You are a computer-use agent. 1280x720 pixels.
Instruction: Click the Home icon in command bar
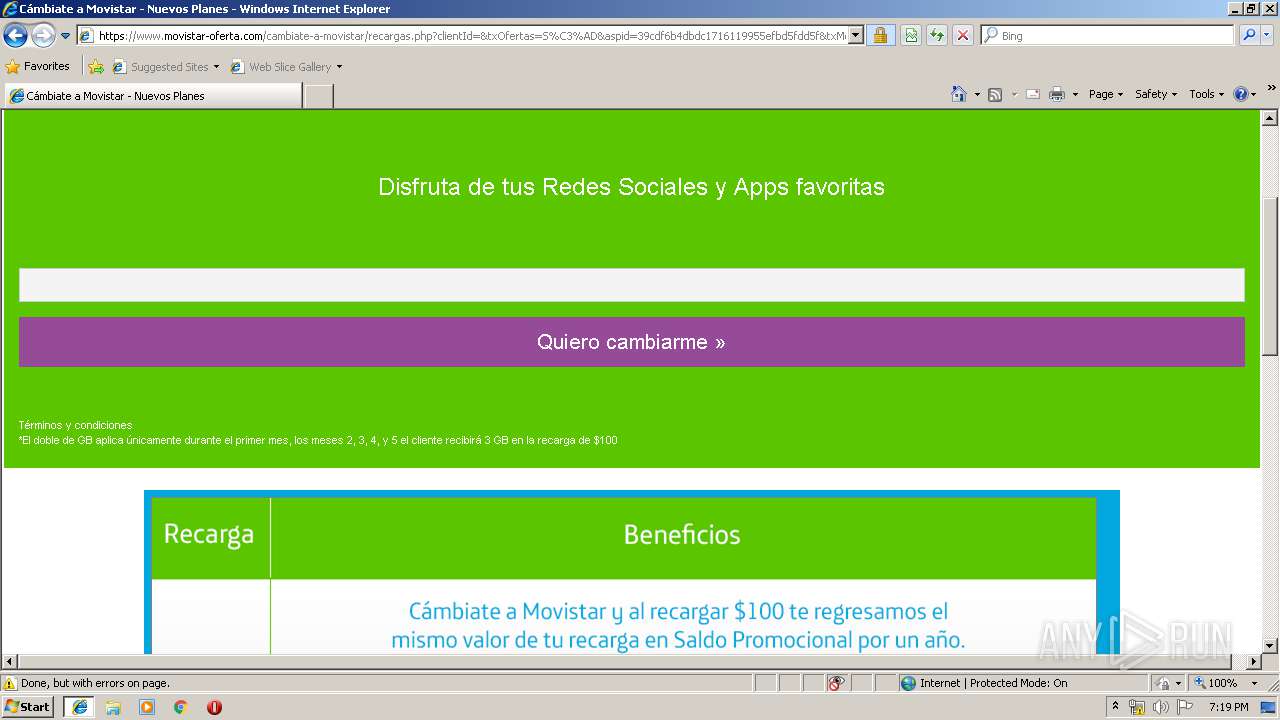tap(959, 94)
